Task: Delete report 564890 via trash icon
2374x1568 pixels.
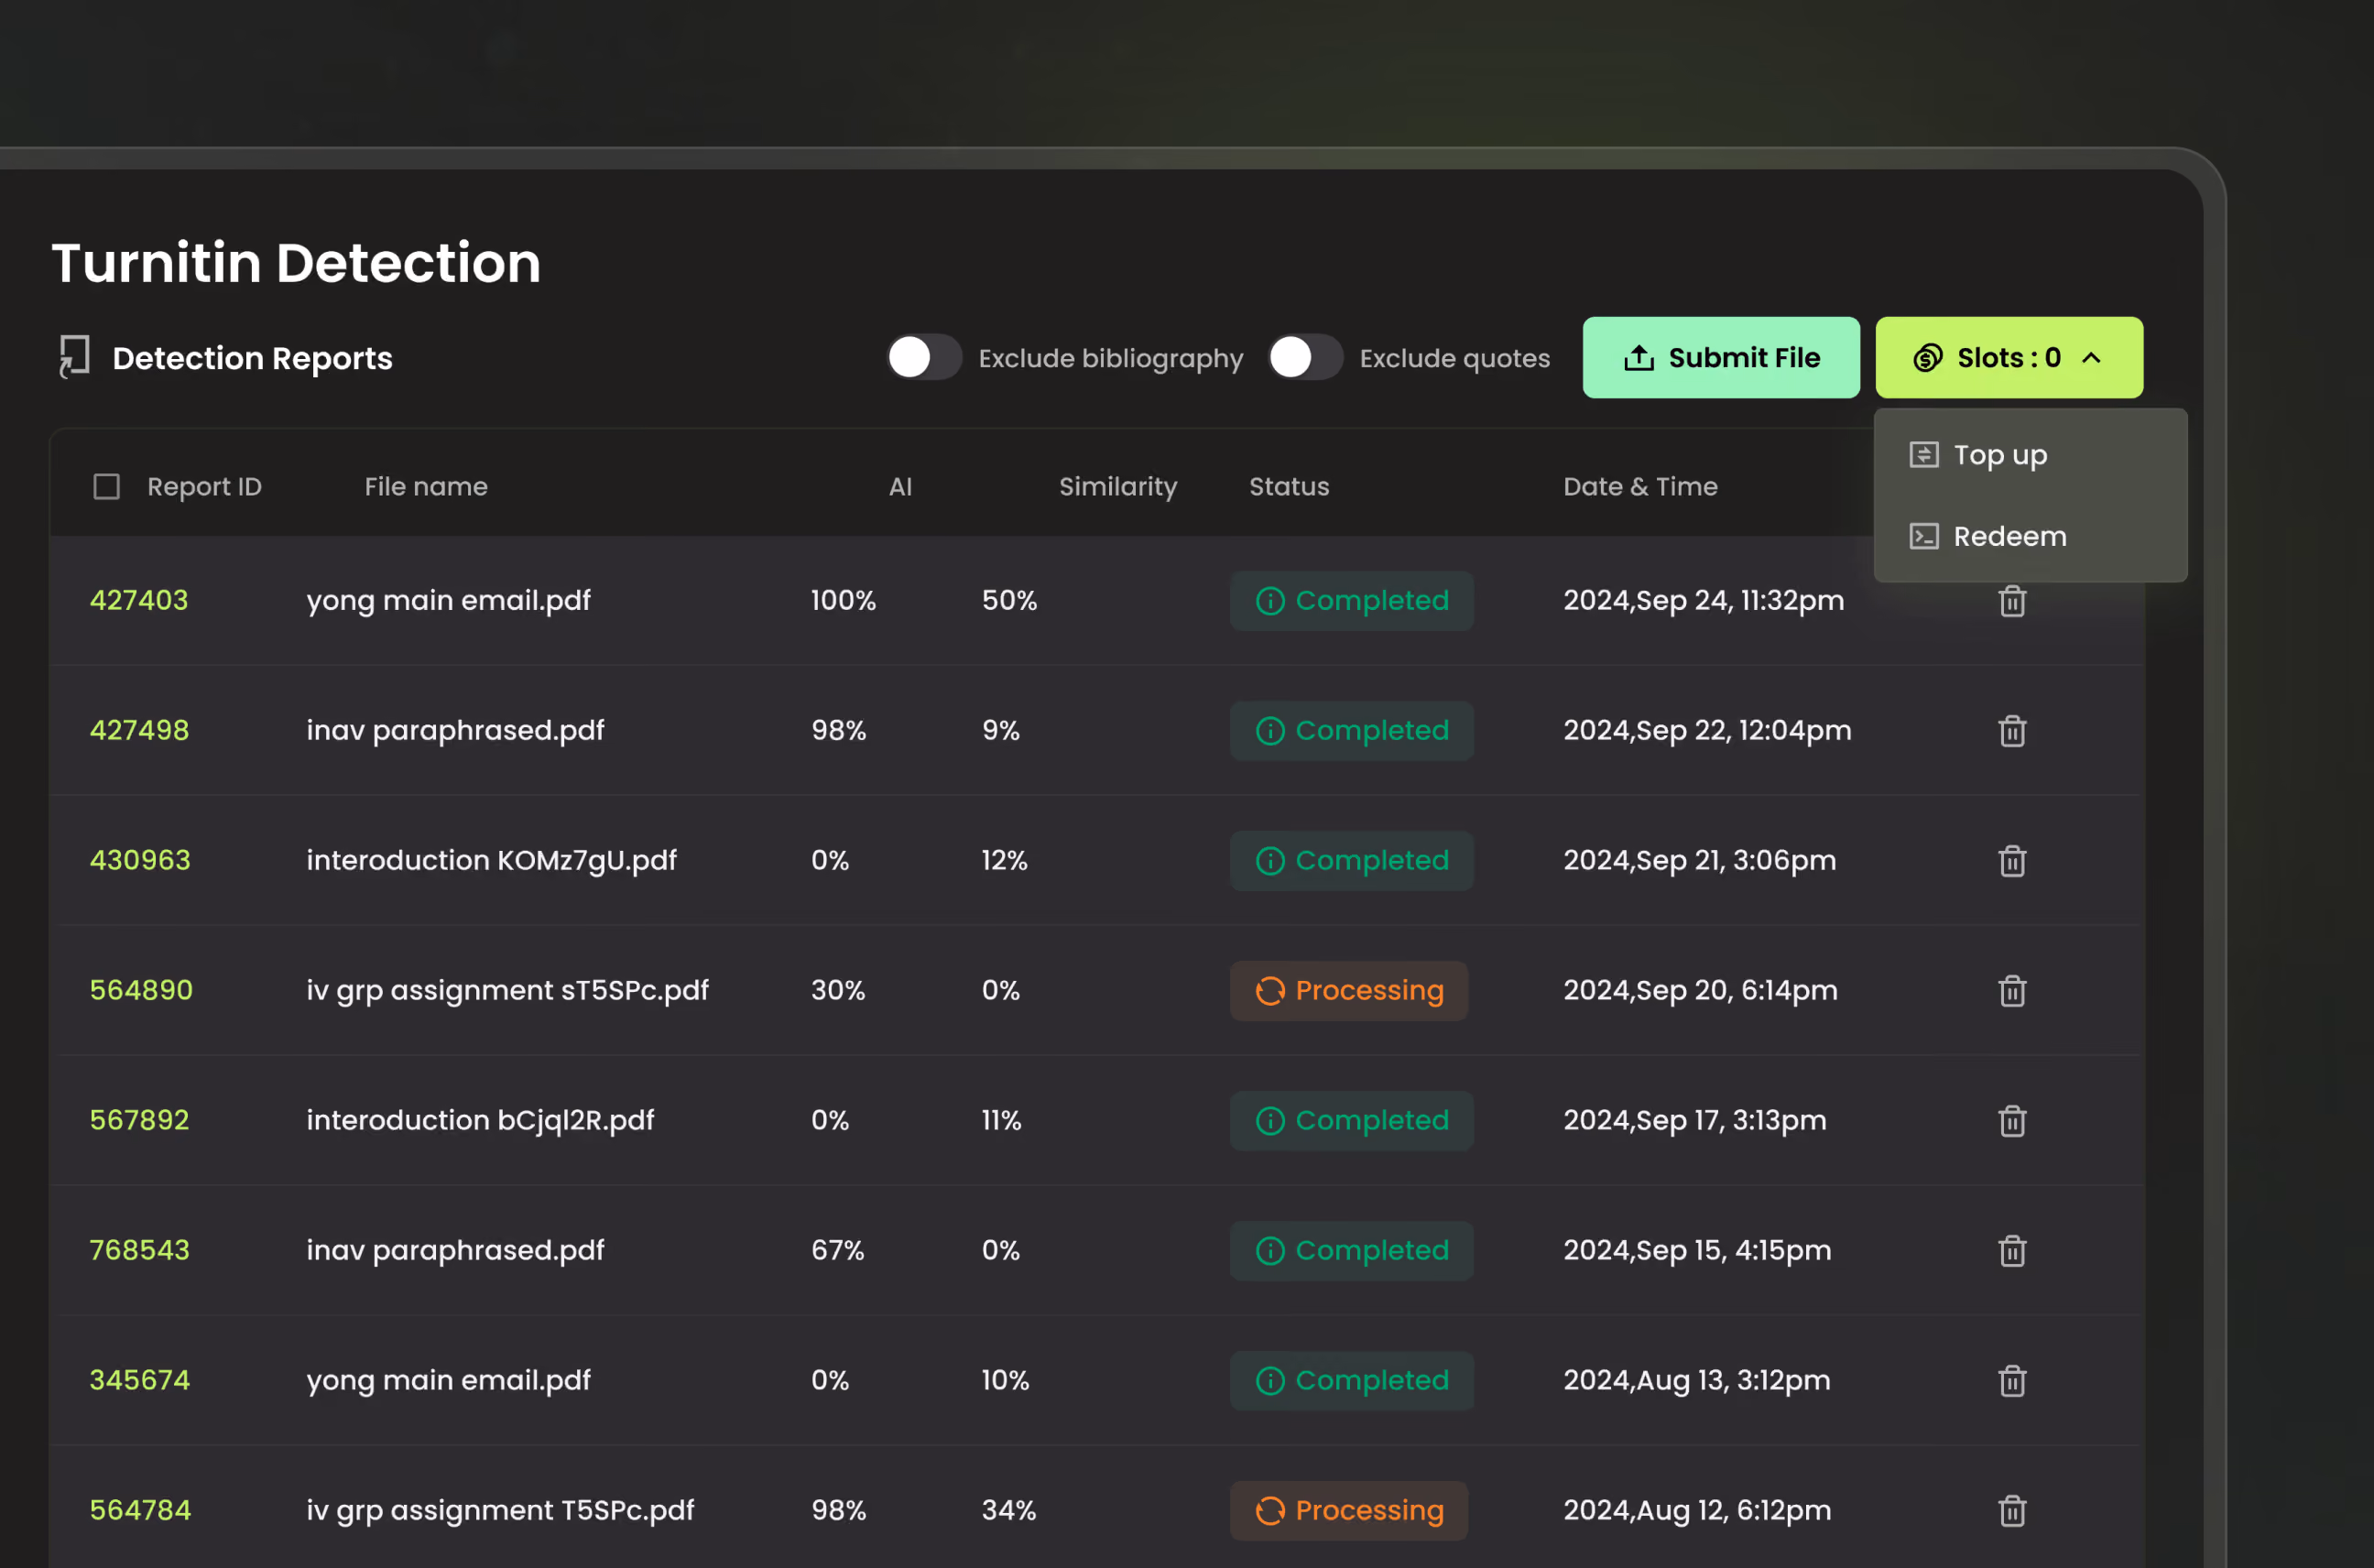Action: point(2012,991)
